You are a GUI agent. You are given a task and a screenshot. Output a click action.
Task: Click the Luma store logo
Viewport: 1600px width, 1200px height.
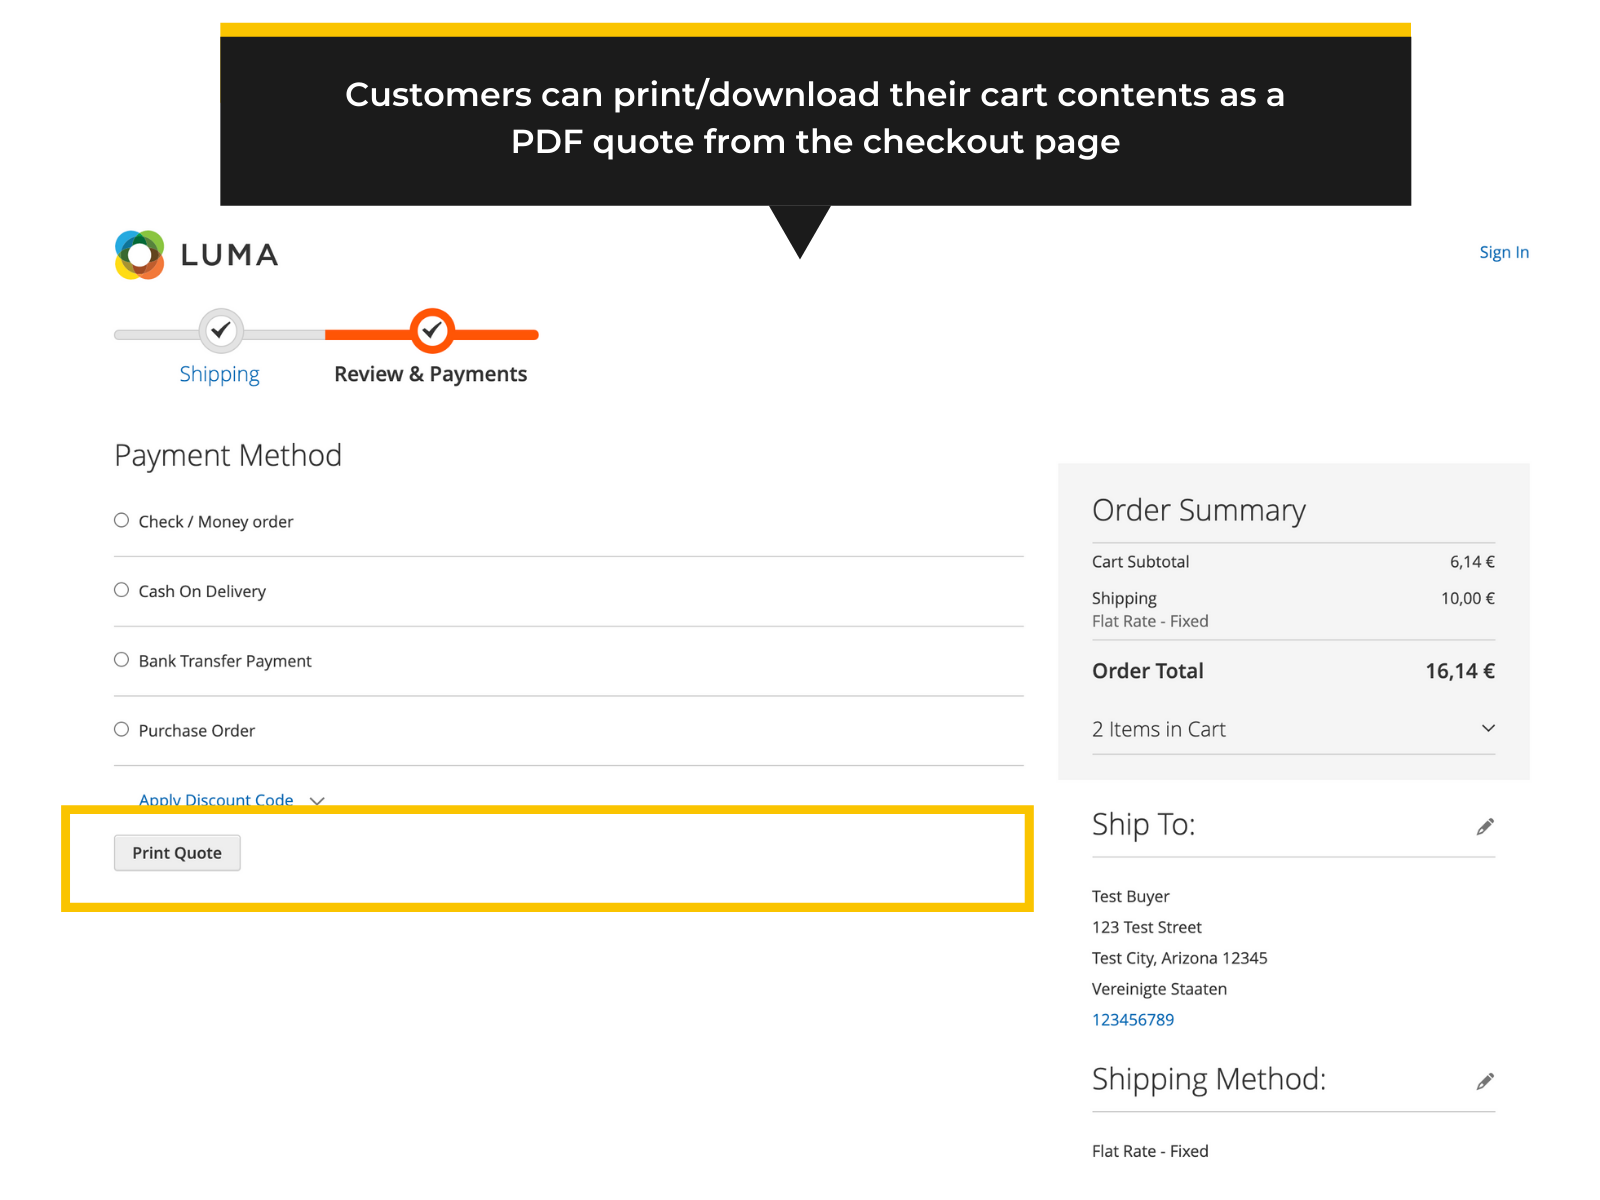pos(195,254)
